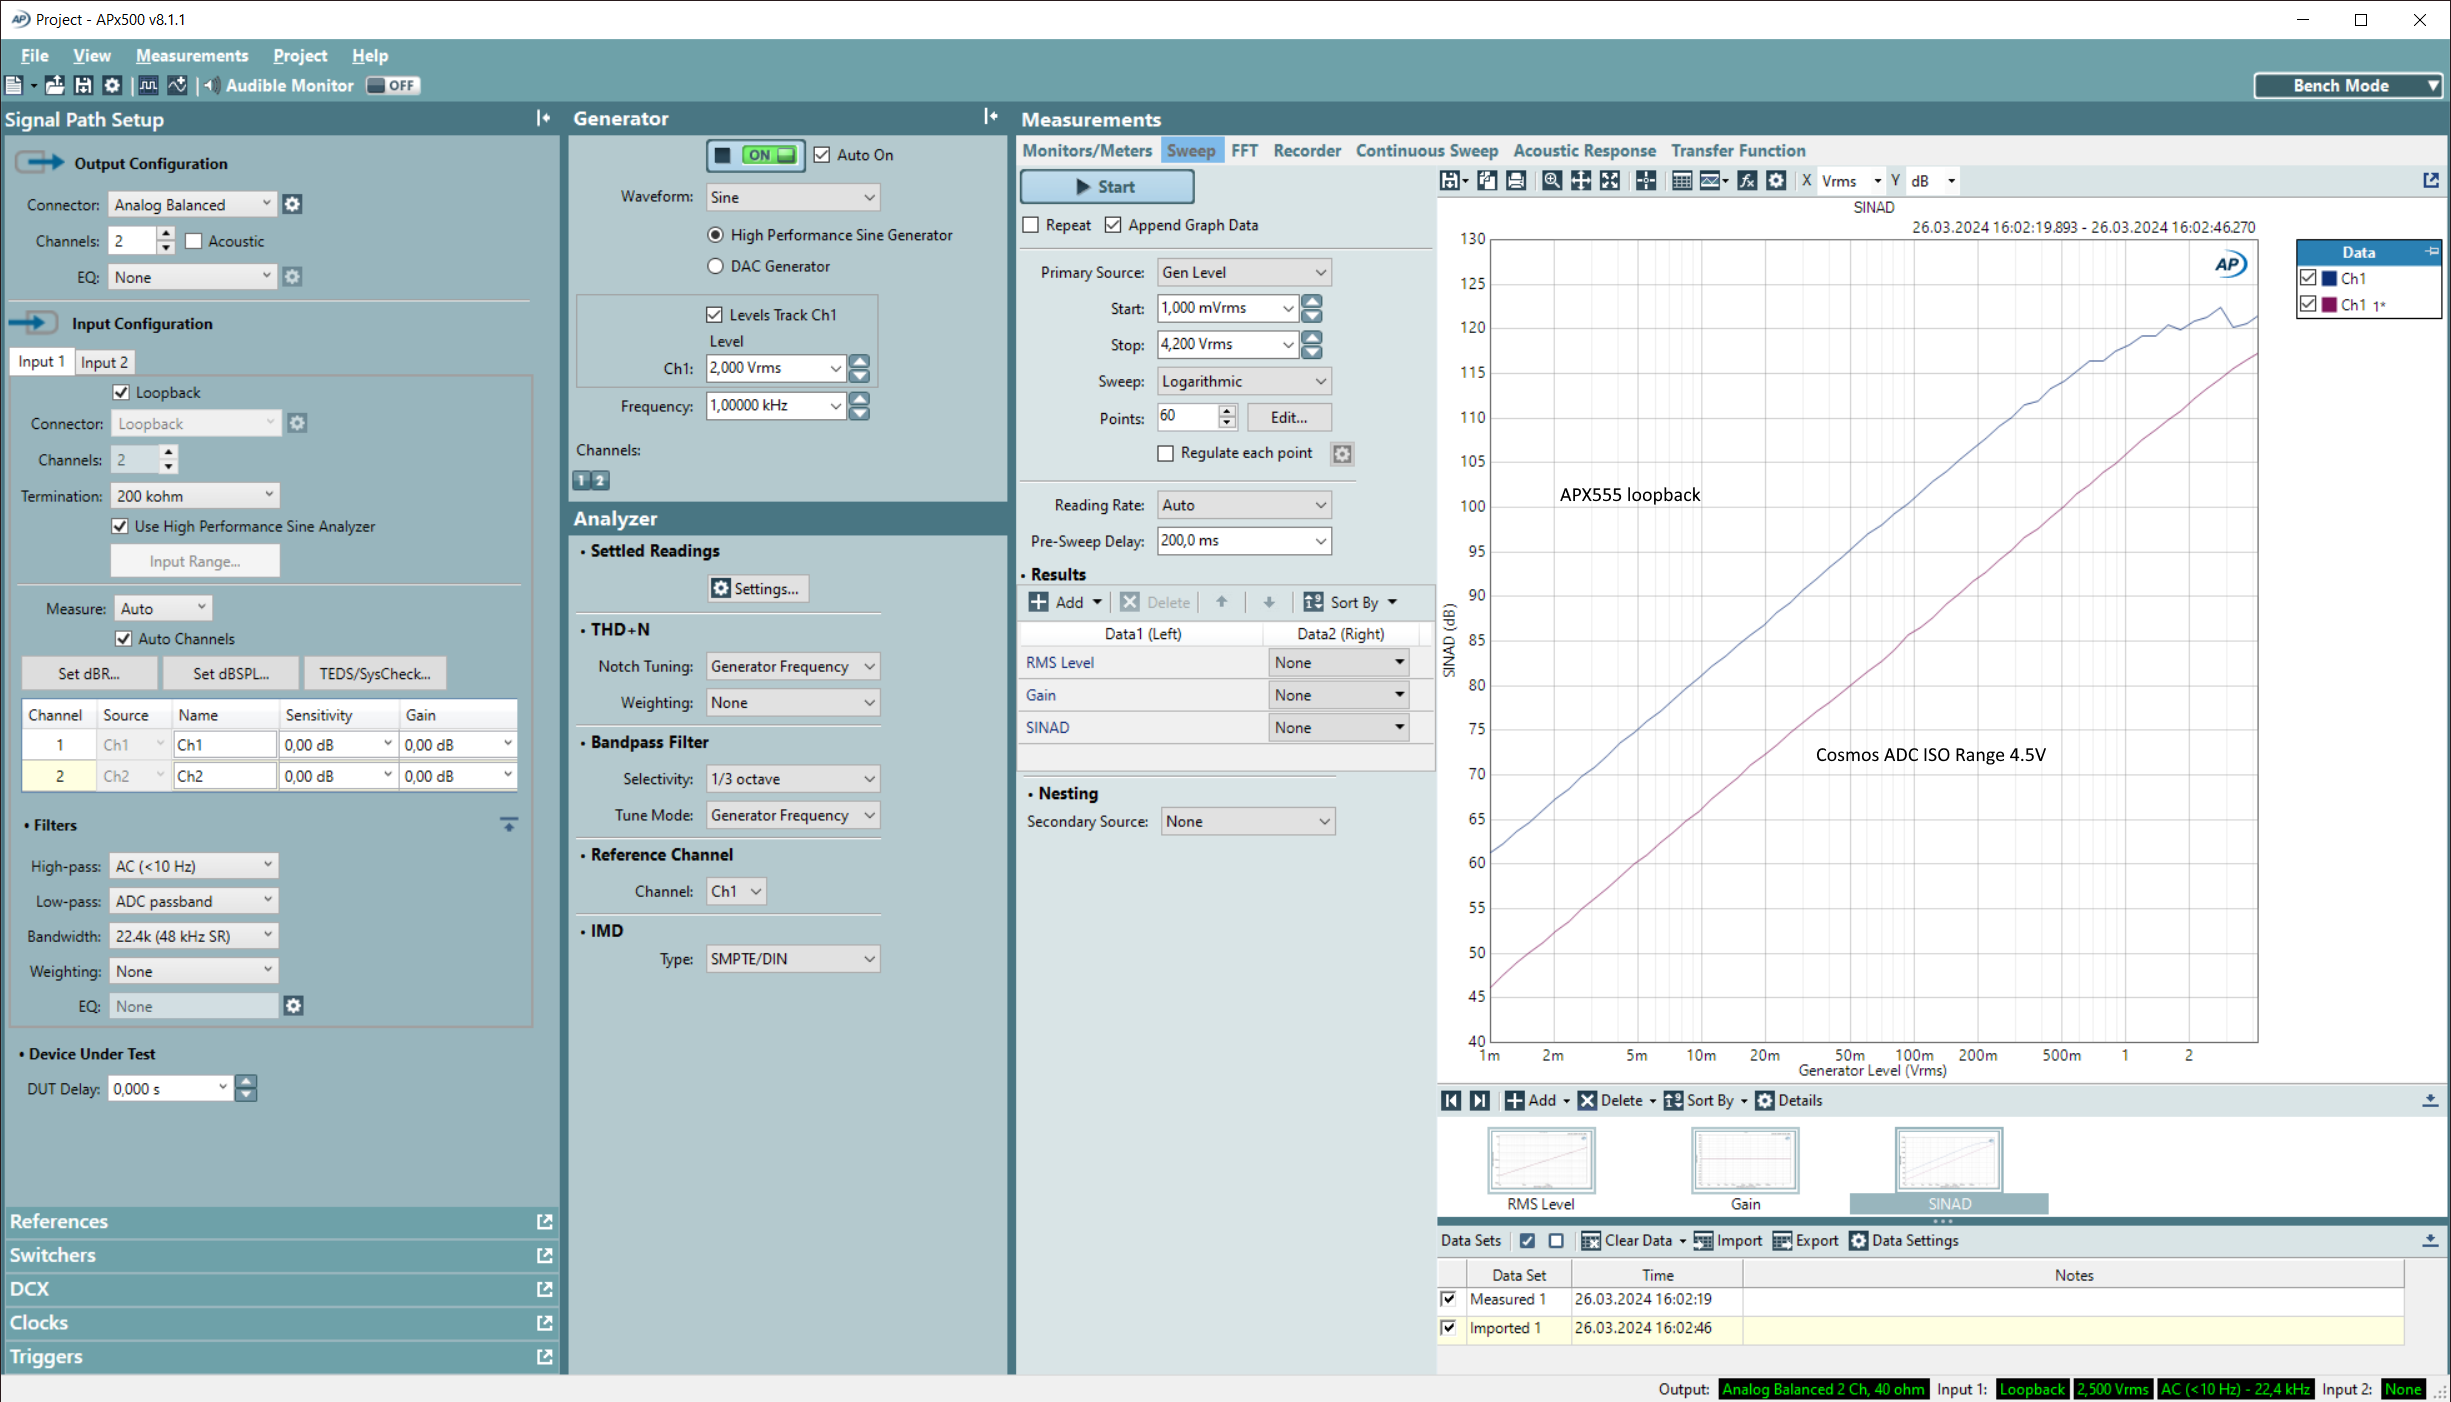Image resolution: width=2451 pixels, height=1402 pixels.
Task: Print the SINAD graph
Action: pos(1516,181)
